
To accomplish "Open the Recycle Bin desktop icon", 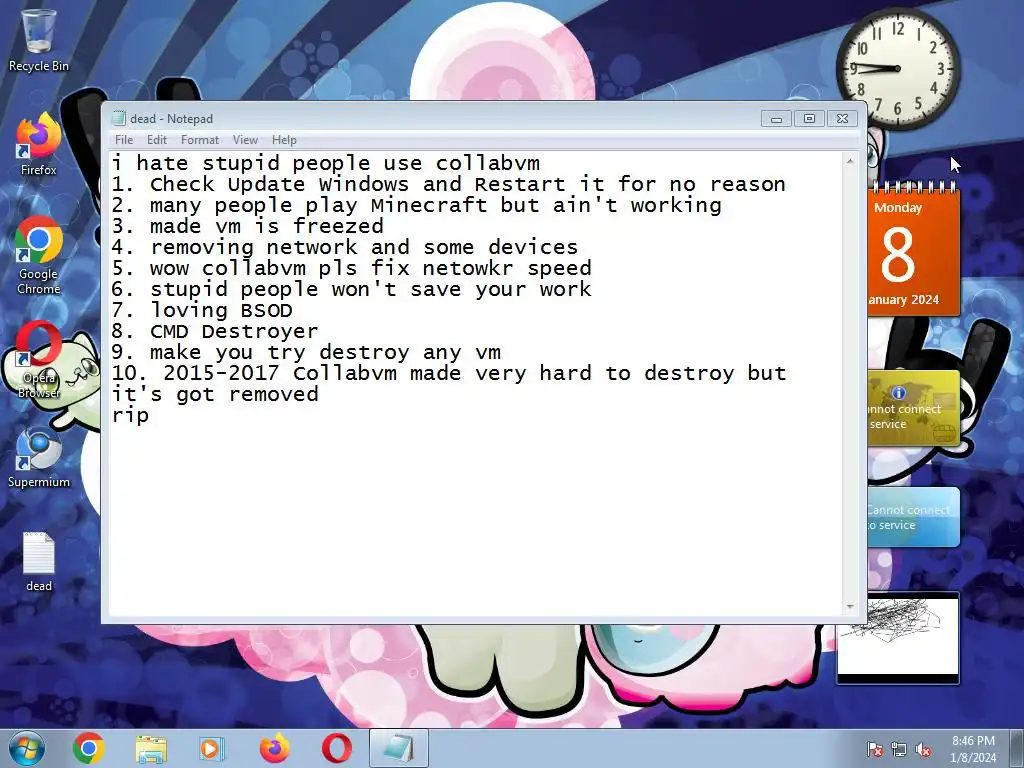I will (x=38, y=40).
